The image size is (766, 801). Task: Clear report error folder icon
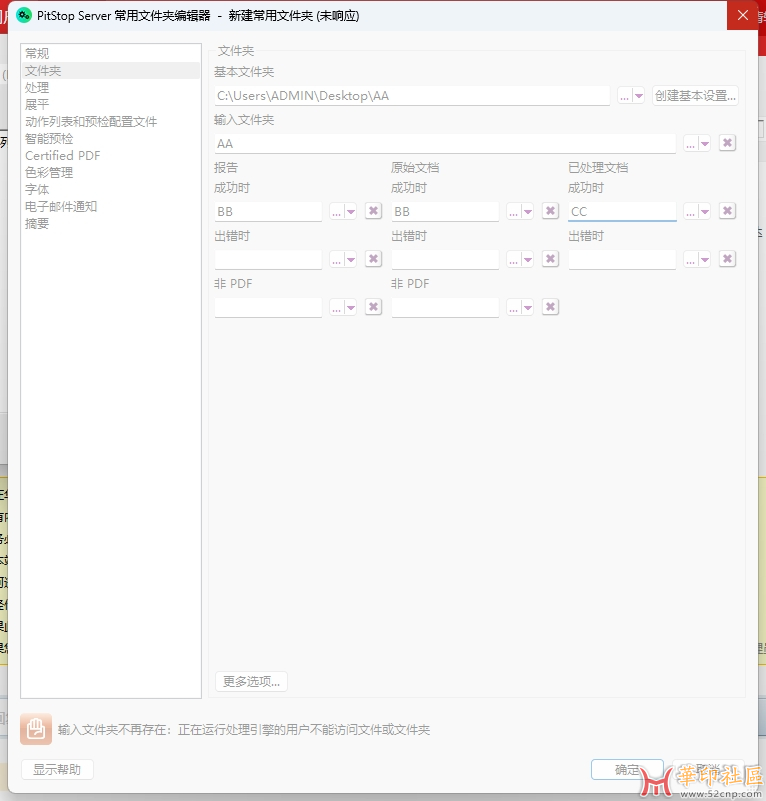tap(373, 259)
